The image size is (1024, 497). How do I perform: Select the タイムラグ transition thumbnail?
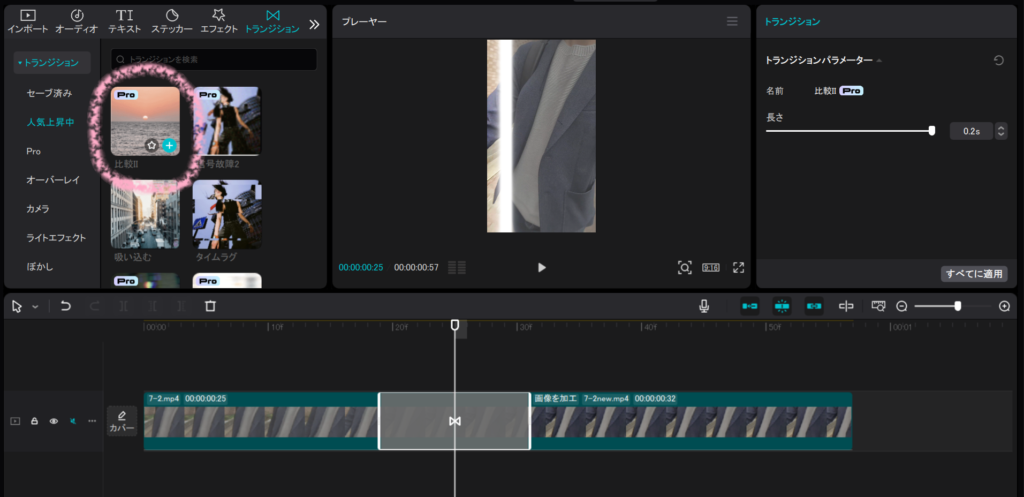[227, 214]
